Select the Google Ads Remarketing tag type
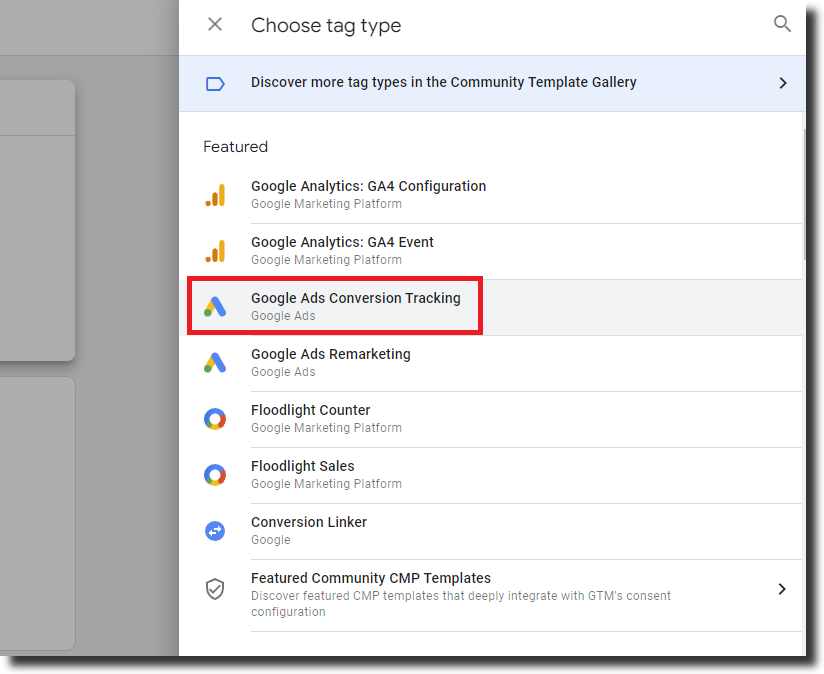The image size is (824, 674). 330,354
